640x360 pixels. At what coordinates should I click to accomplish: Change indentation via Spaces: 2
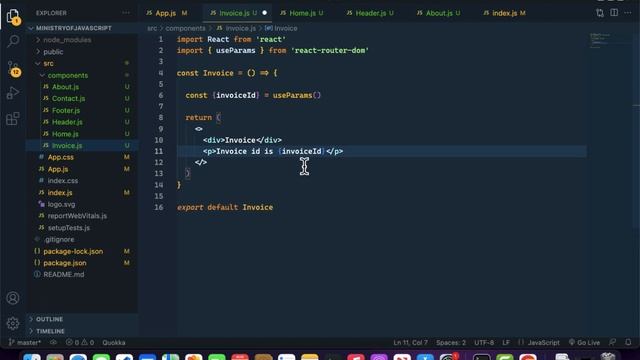point(451,342)
